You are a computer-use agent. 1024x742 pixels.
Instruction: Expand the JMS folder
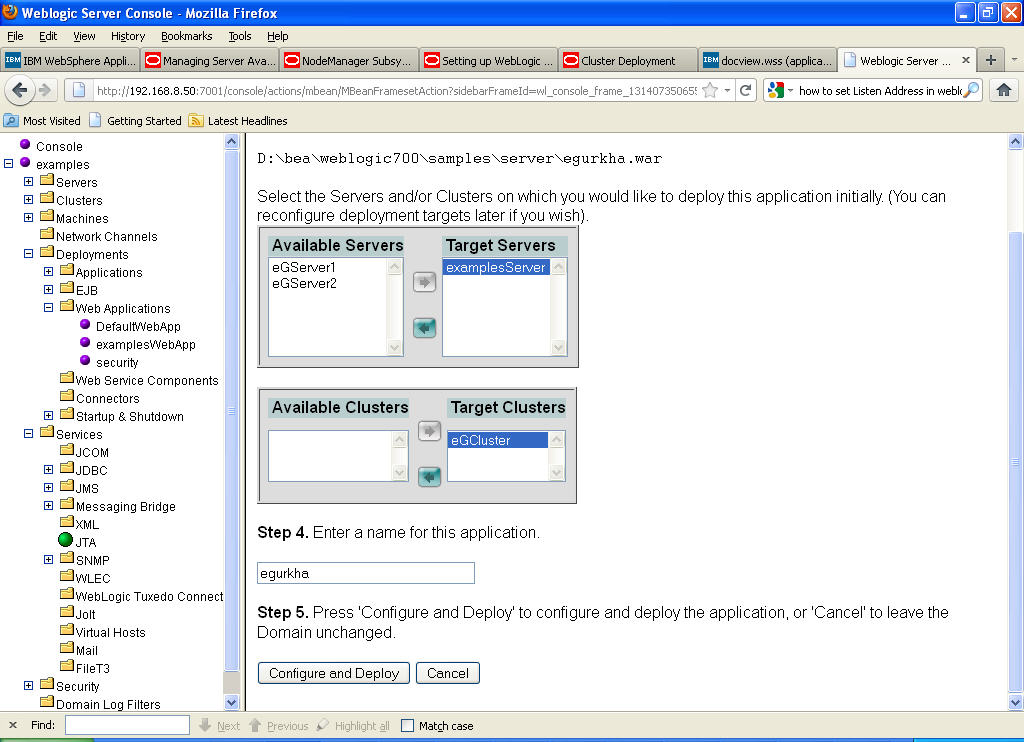click(48, 487)
